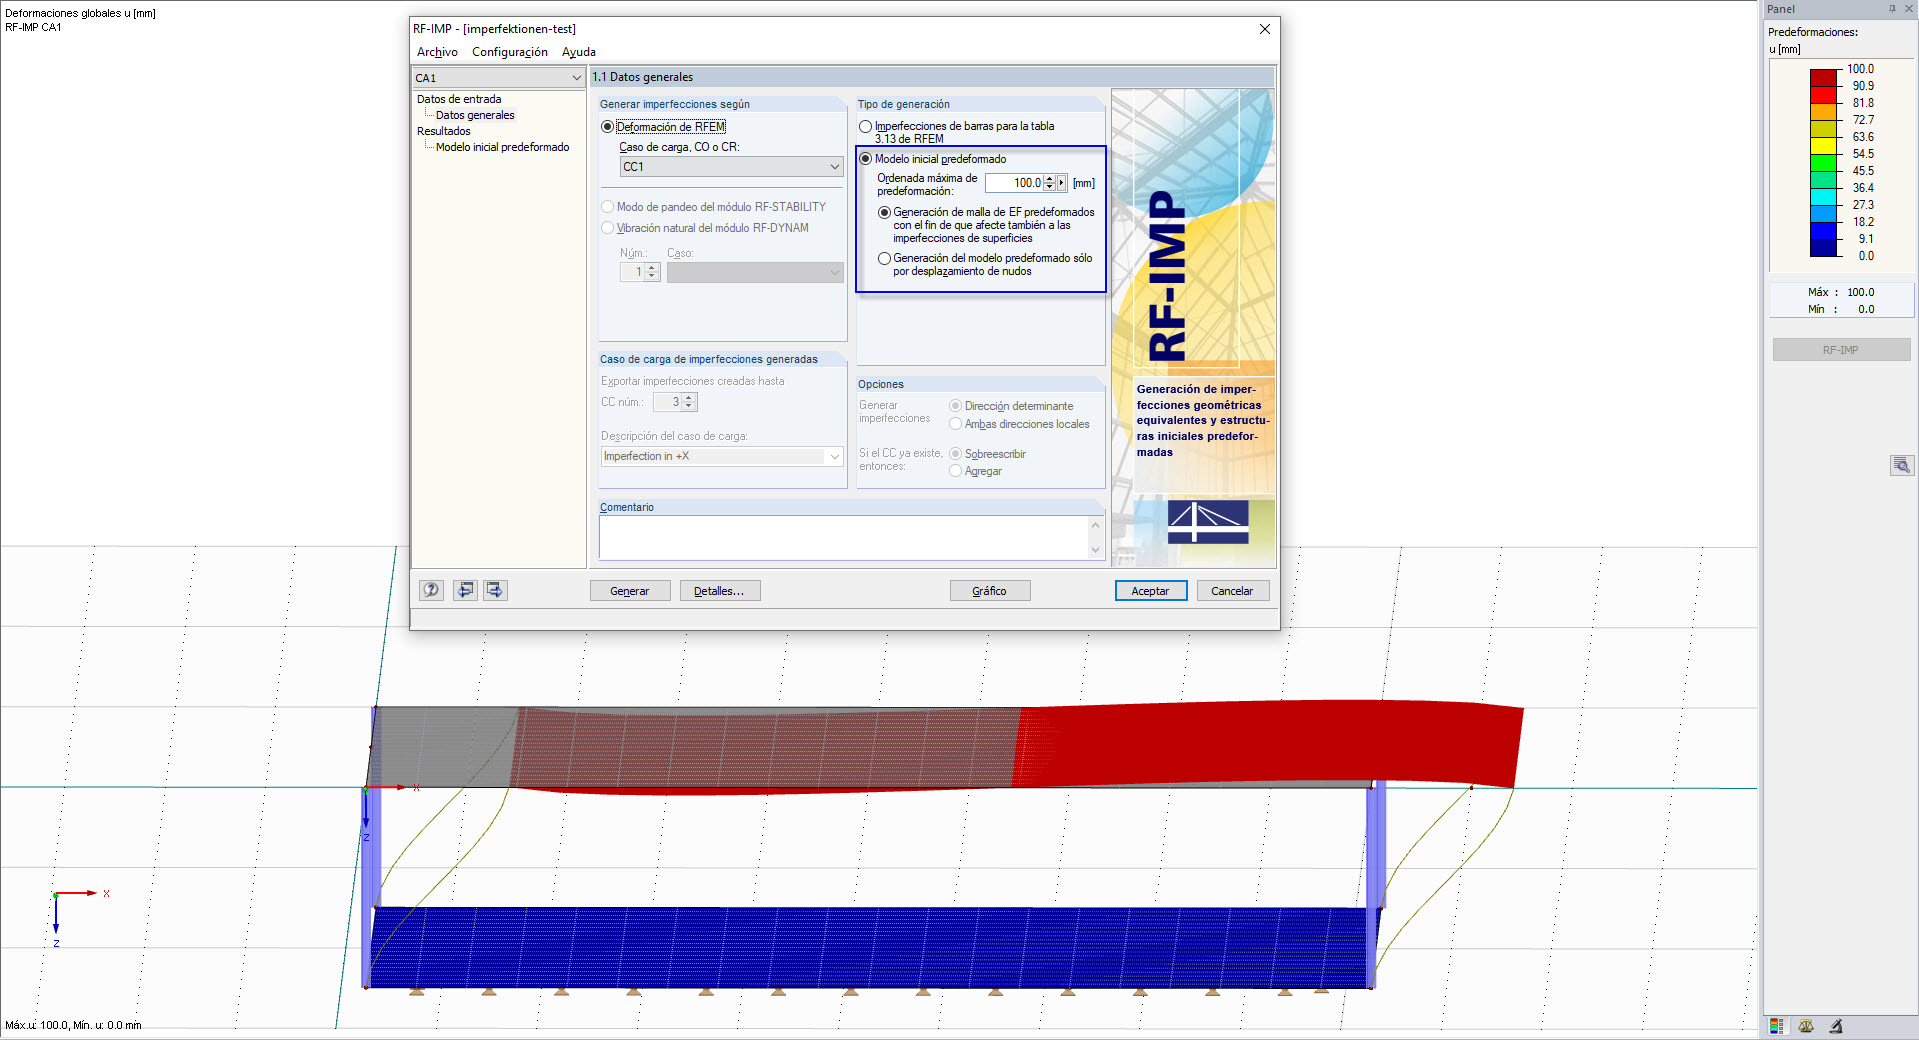
Task: Click the RF-IMP button in the Panel
Action: tap(1841, 350)
